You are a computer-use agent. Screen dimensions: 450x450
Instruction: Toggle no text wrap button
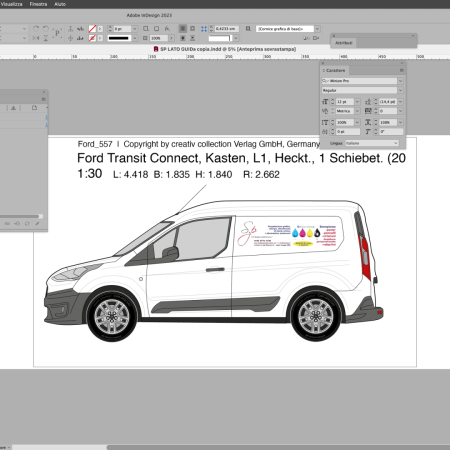[x=182, y=29]
